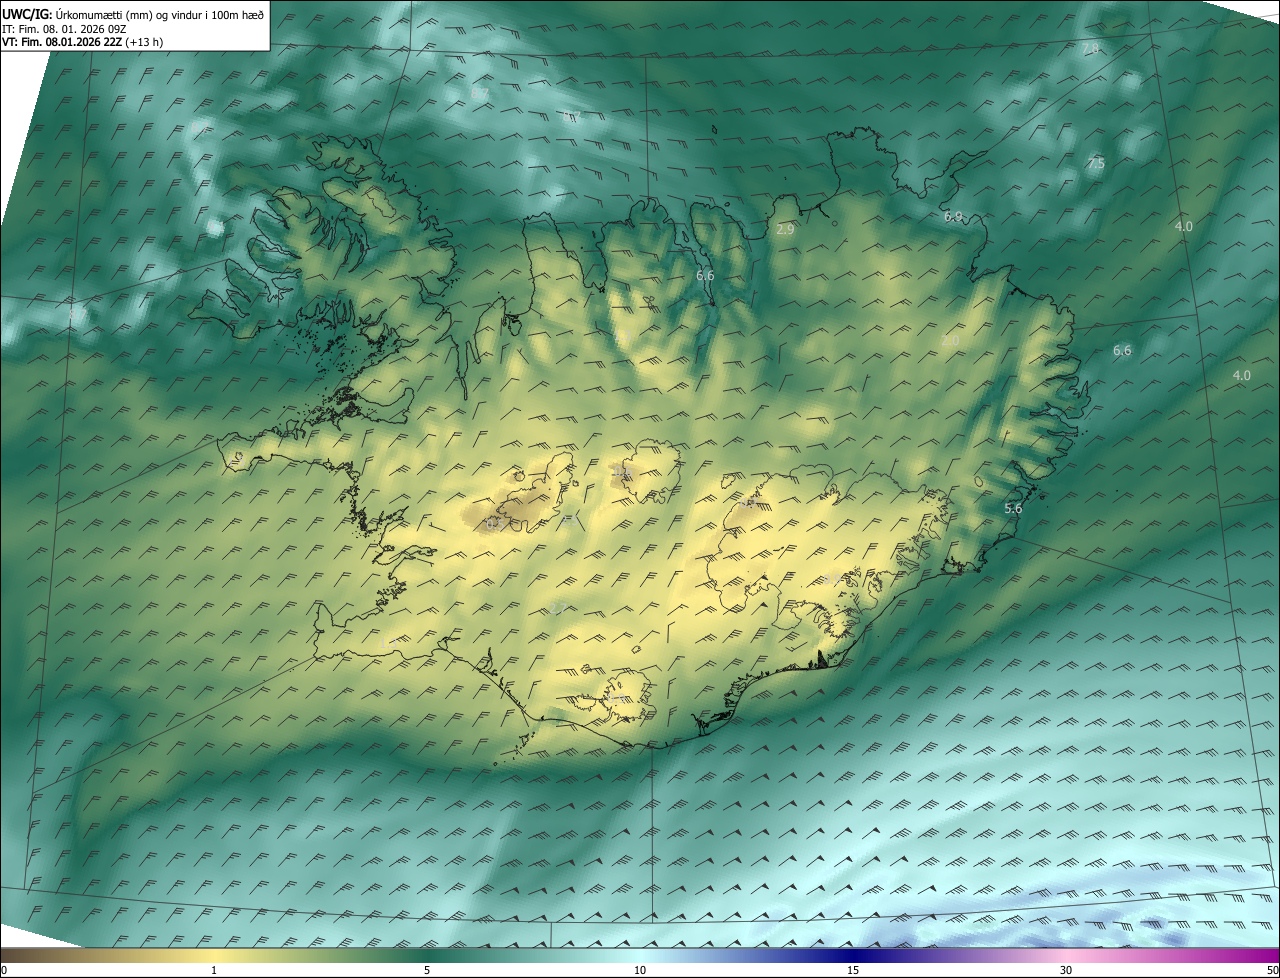Click the '10' tick on the colour scale

pyautogui.click(x=640, y=970)
